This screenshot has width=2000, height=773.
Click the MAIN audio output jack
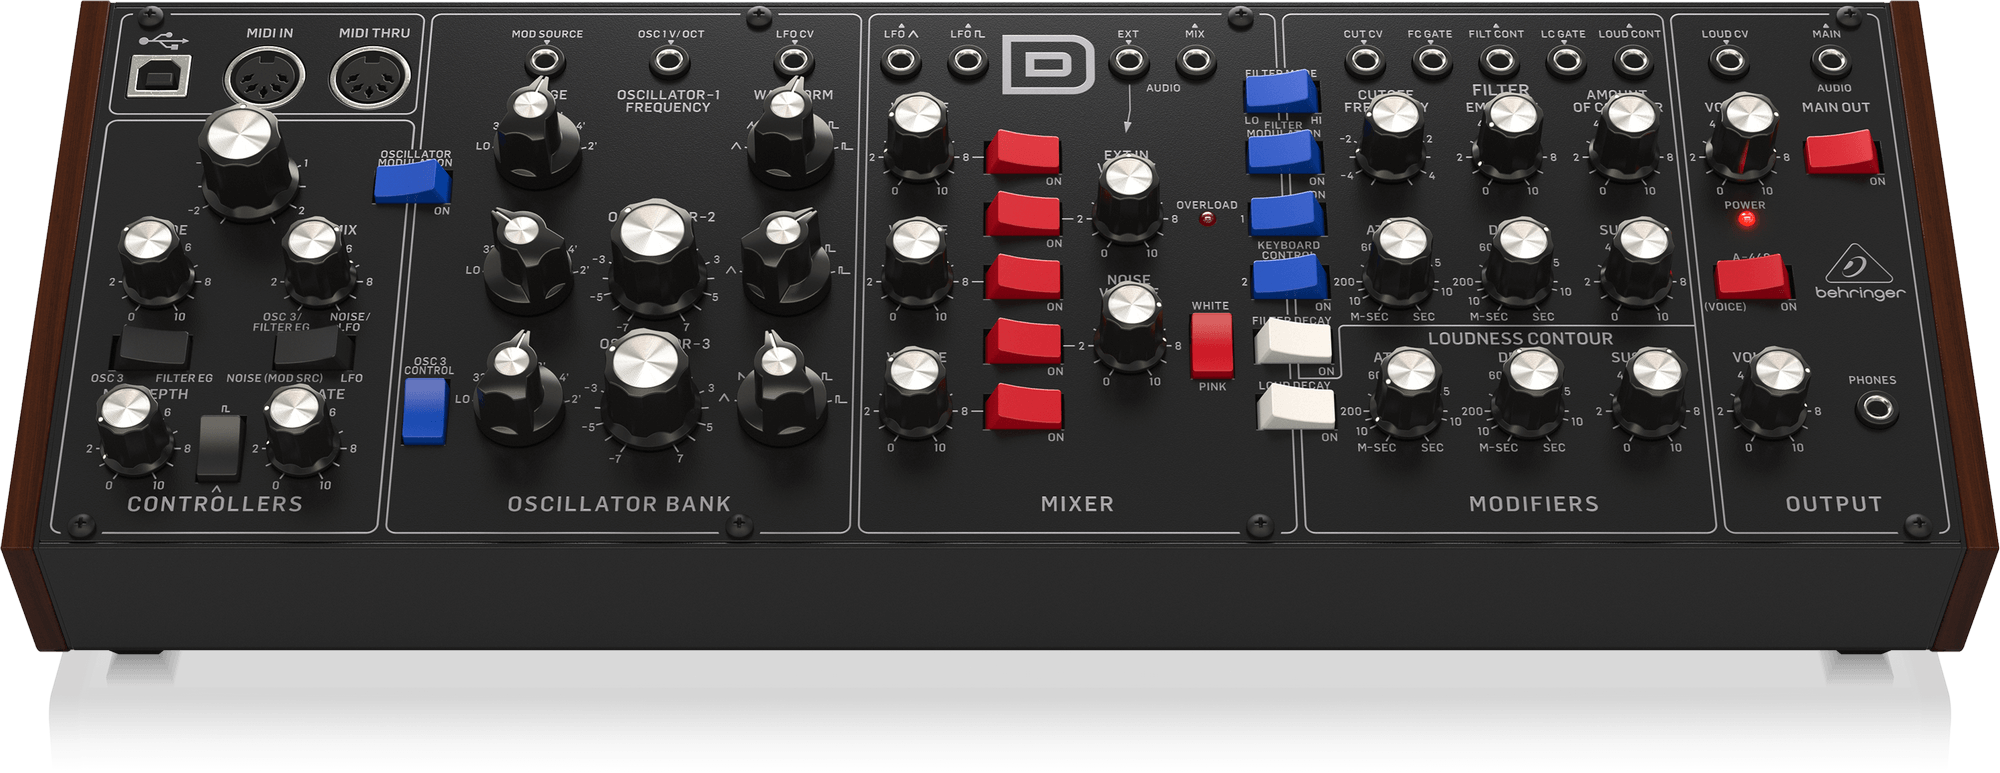[1831, 62]
